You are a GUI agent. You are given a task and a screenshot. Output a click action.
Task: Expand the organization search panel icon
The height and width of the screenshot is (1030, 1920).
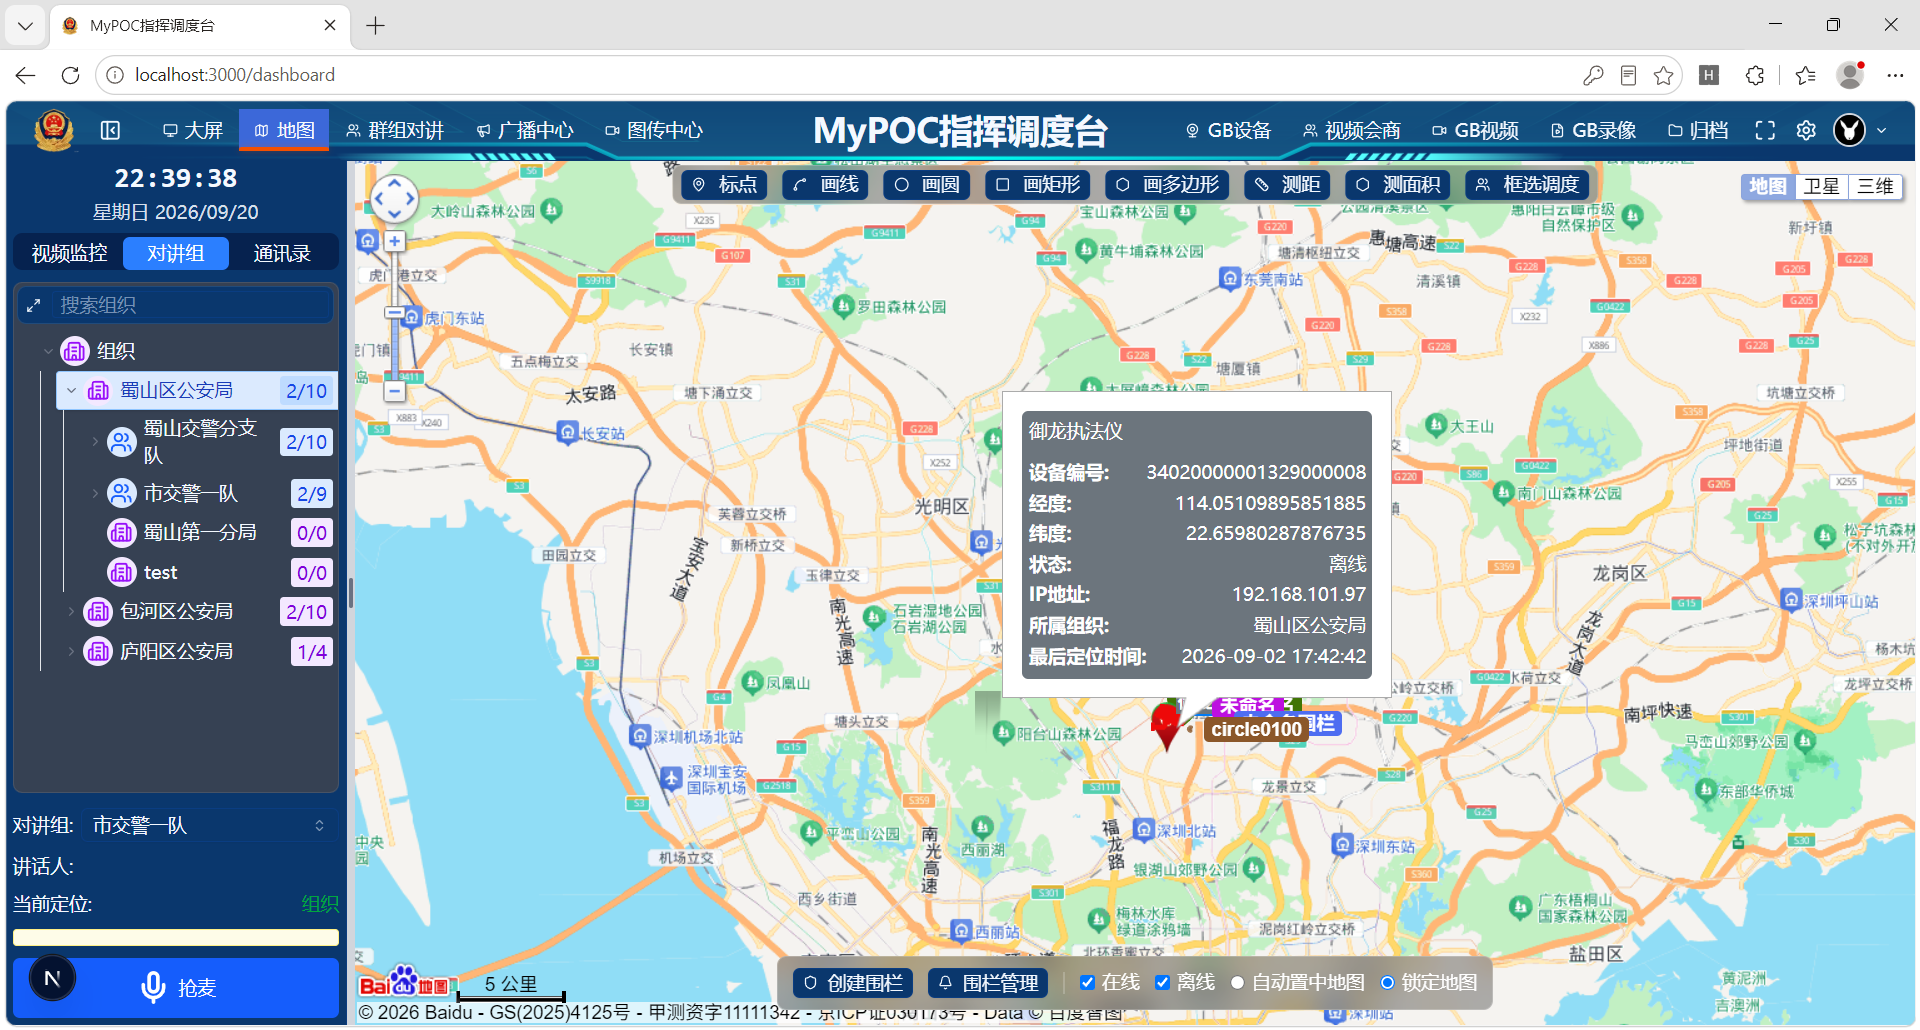pyautogui.click(x=34, y=306)
